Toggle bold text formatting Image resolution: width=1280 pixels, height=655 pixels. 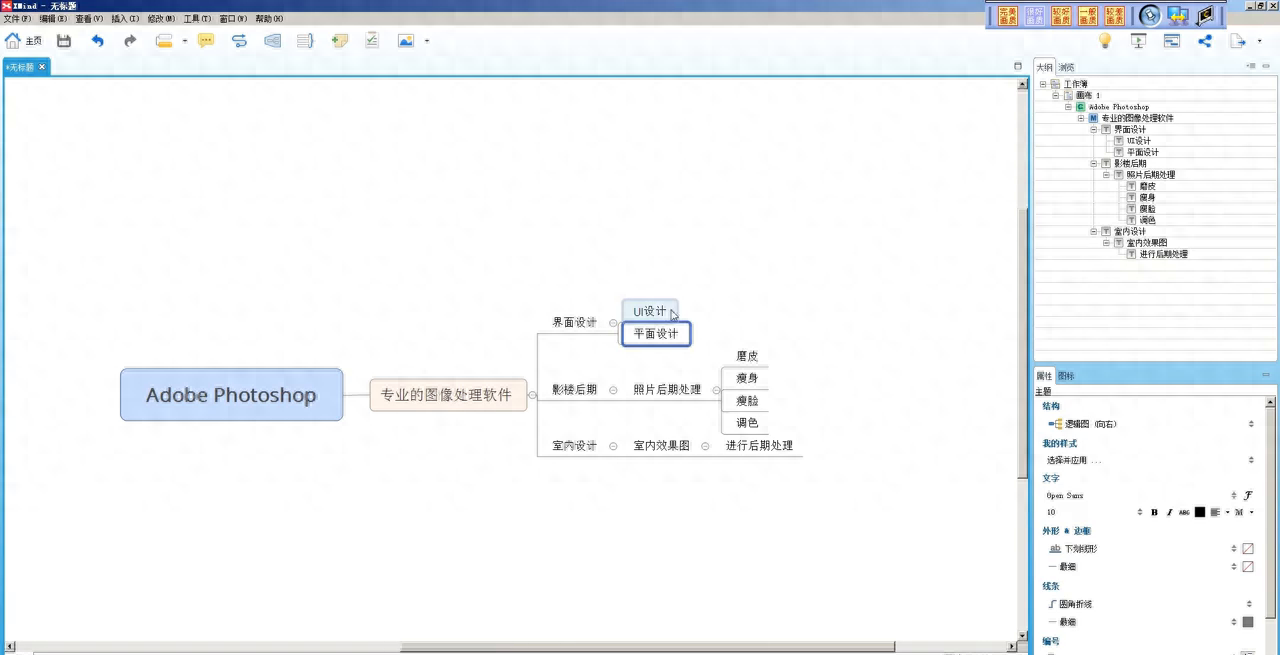coord(1154,512)
